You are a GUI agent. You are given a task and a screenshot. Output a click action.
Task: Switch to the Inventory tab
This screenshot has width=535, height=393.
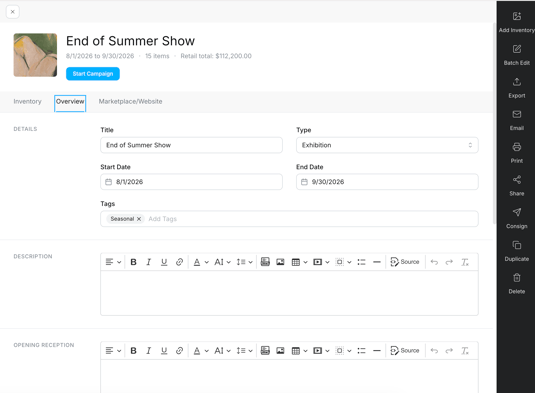tap(27, 102)
